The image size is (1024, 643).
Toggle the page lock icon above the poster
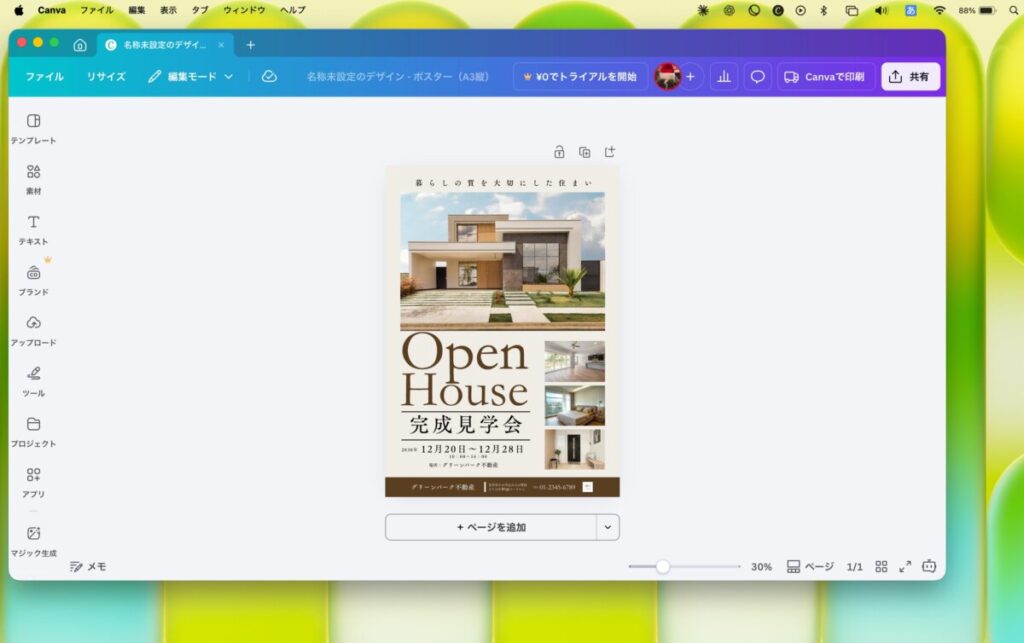[x=559, y=152]
